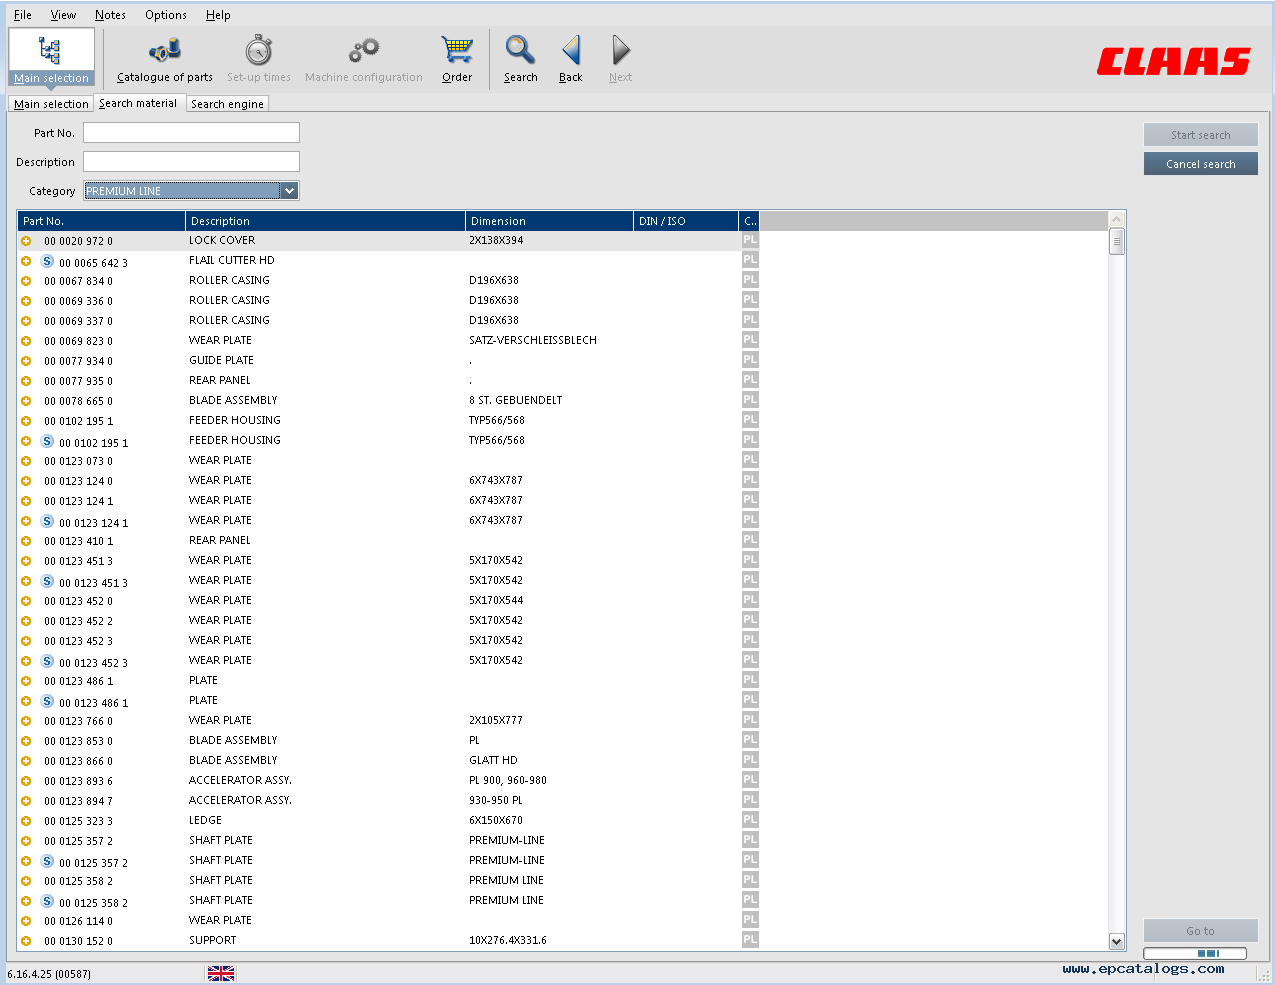Expand part 00 0123 893 6 with plus icon
Screen dimensions: 1275x985
26,781
